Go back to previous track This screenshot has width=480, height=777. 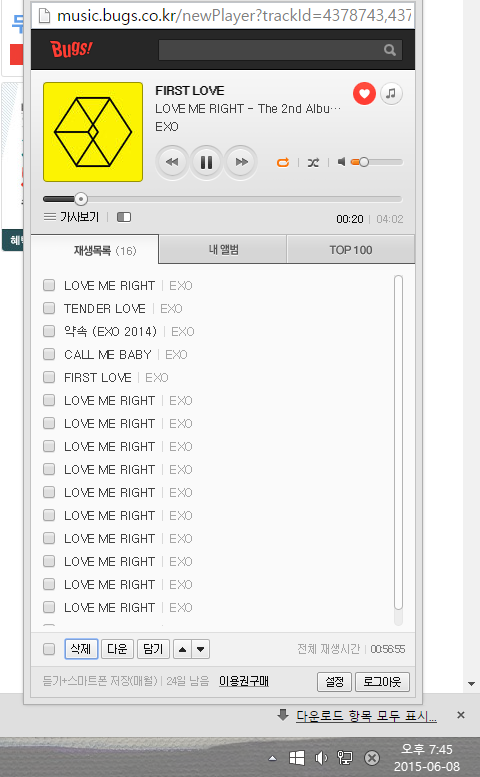(172, 162)
